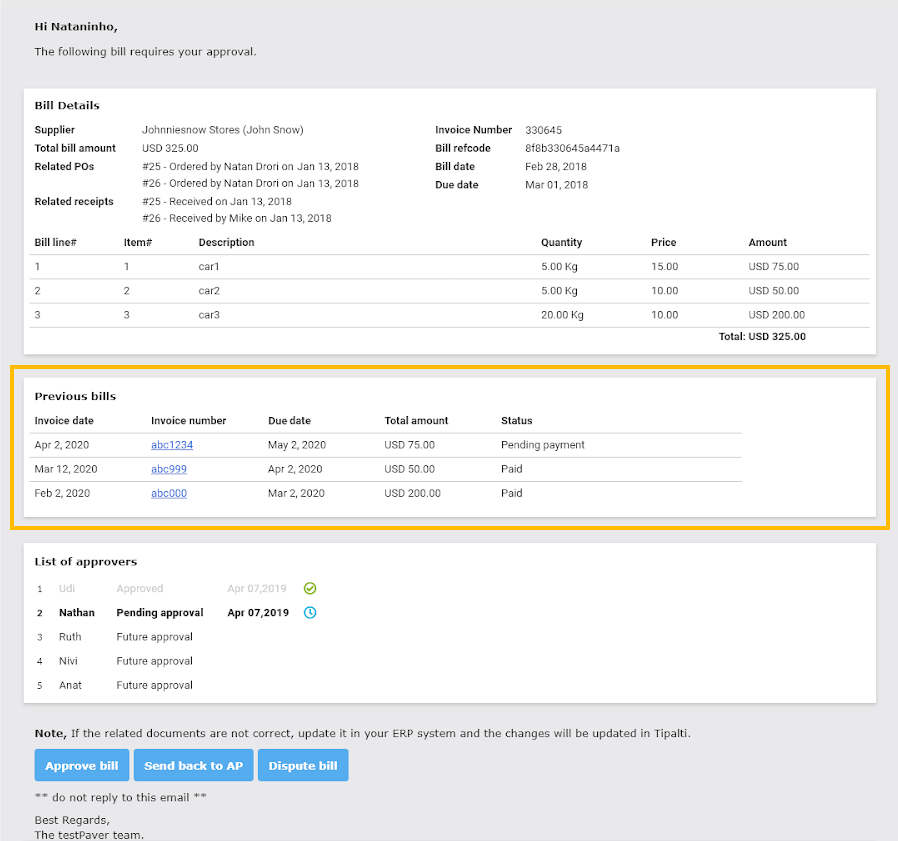Image resolution: width=898 pixels, height=841 pixels.
Task: Click the due date May 2, 2020
Action: 297,445
